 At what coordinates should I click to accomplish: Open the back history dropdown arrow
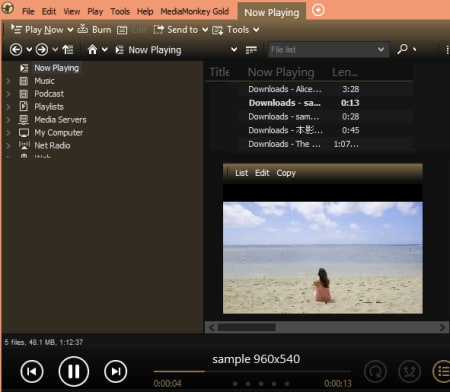coord(29,50)
